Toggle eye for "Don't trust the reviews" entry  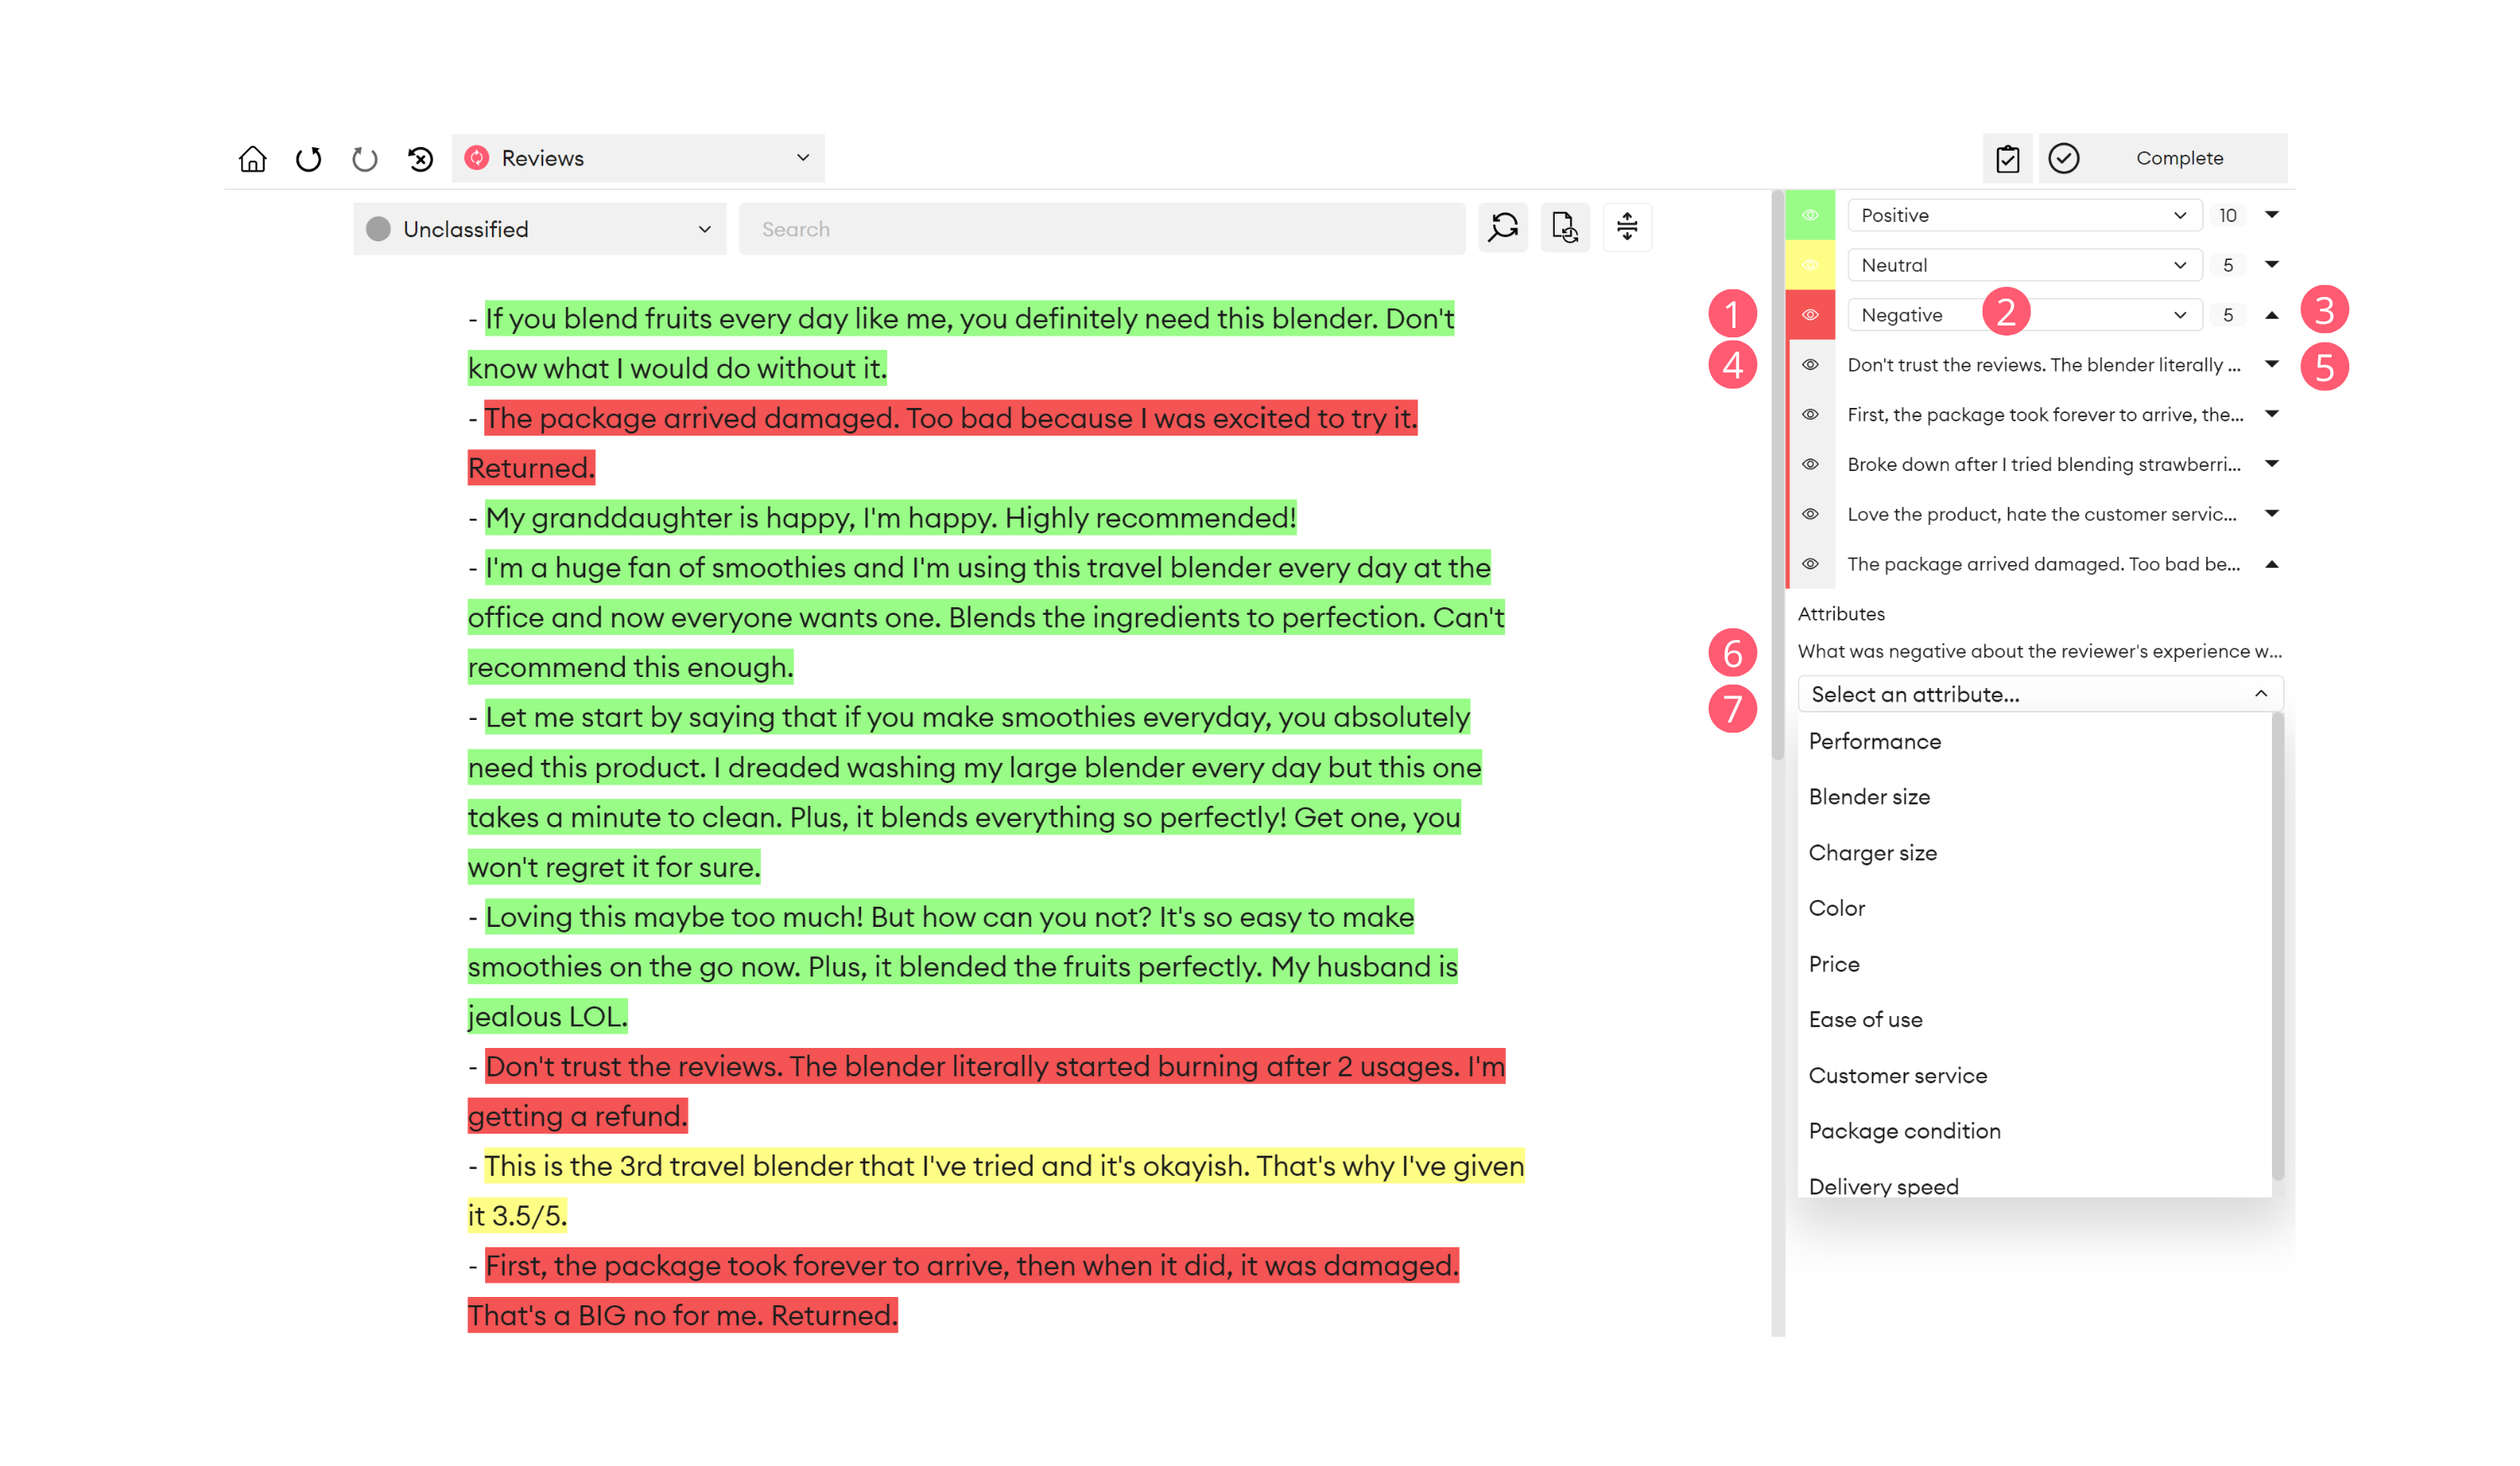(x=1810, y=365)
